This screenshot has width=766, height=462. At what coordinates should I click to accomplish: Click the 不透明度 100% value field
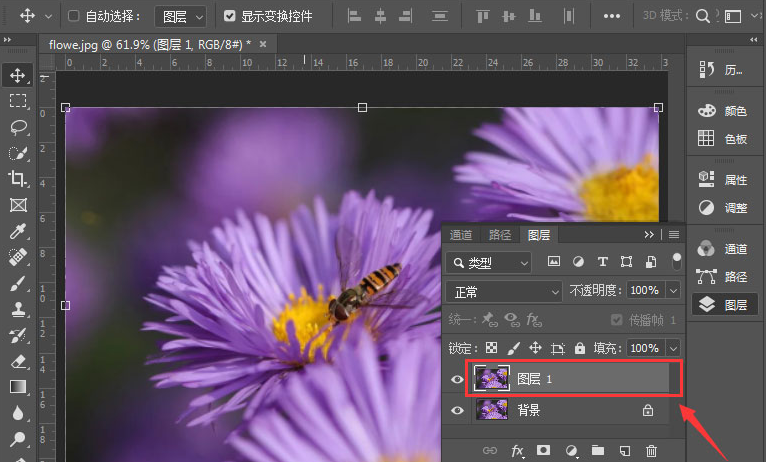coord(646,291)
